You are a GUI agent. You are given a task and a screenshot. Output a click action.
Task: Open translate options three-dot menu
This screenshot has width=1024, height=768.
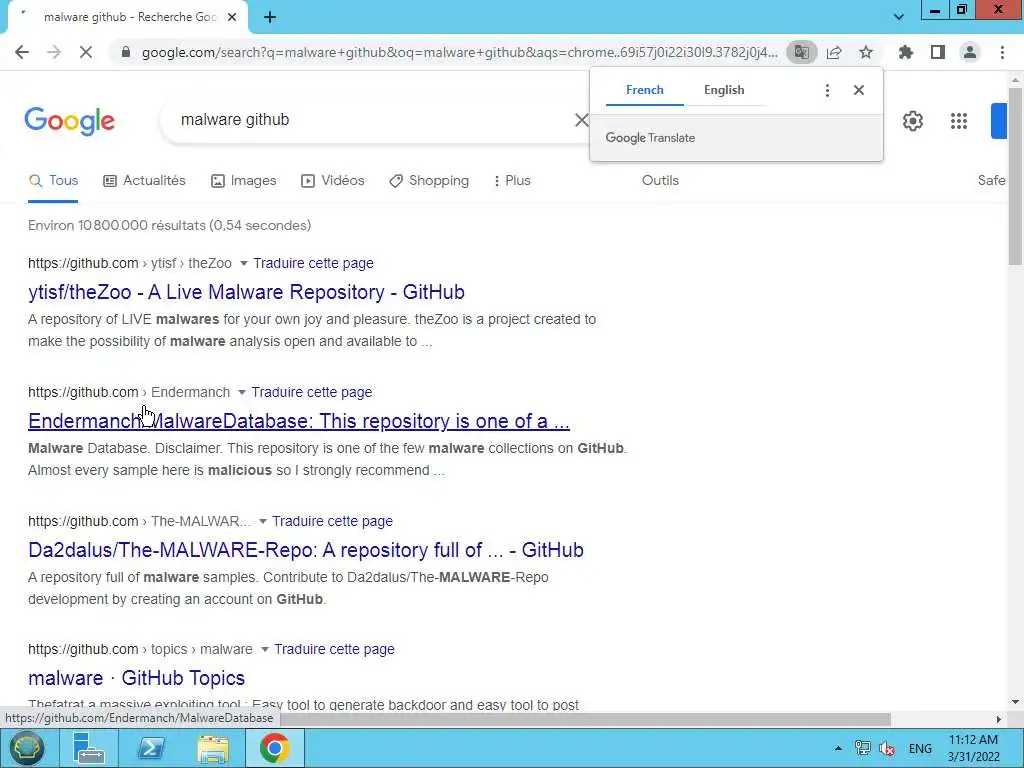coord(827,90)
